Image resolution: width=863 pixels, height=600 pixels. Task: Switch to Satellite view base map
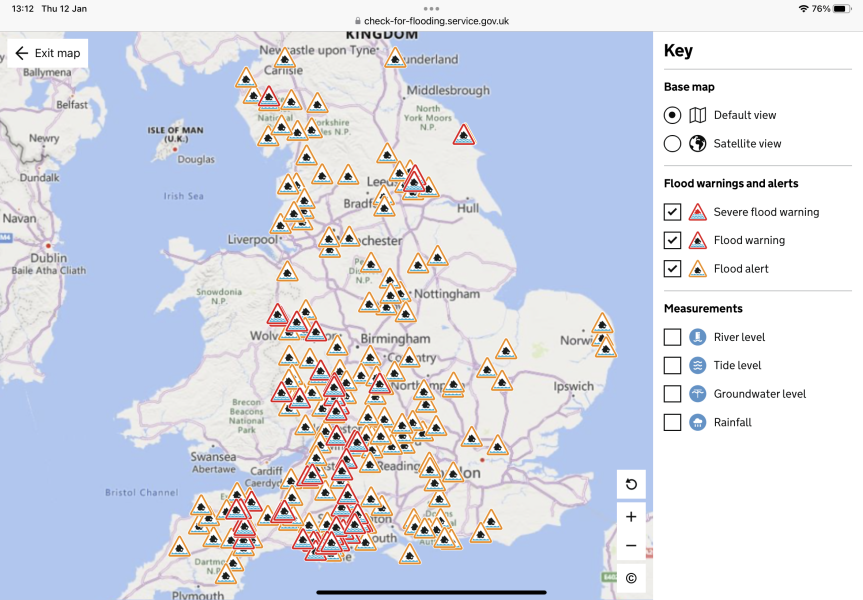click(x=672, y=144)
